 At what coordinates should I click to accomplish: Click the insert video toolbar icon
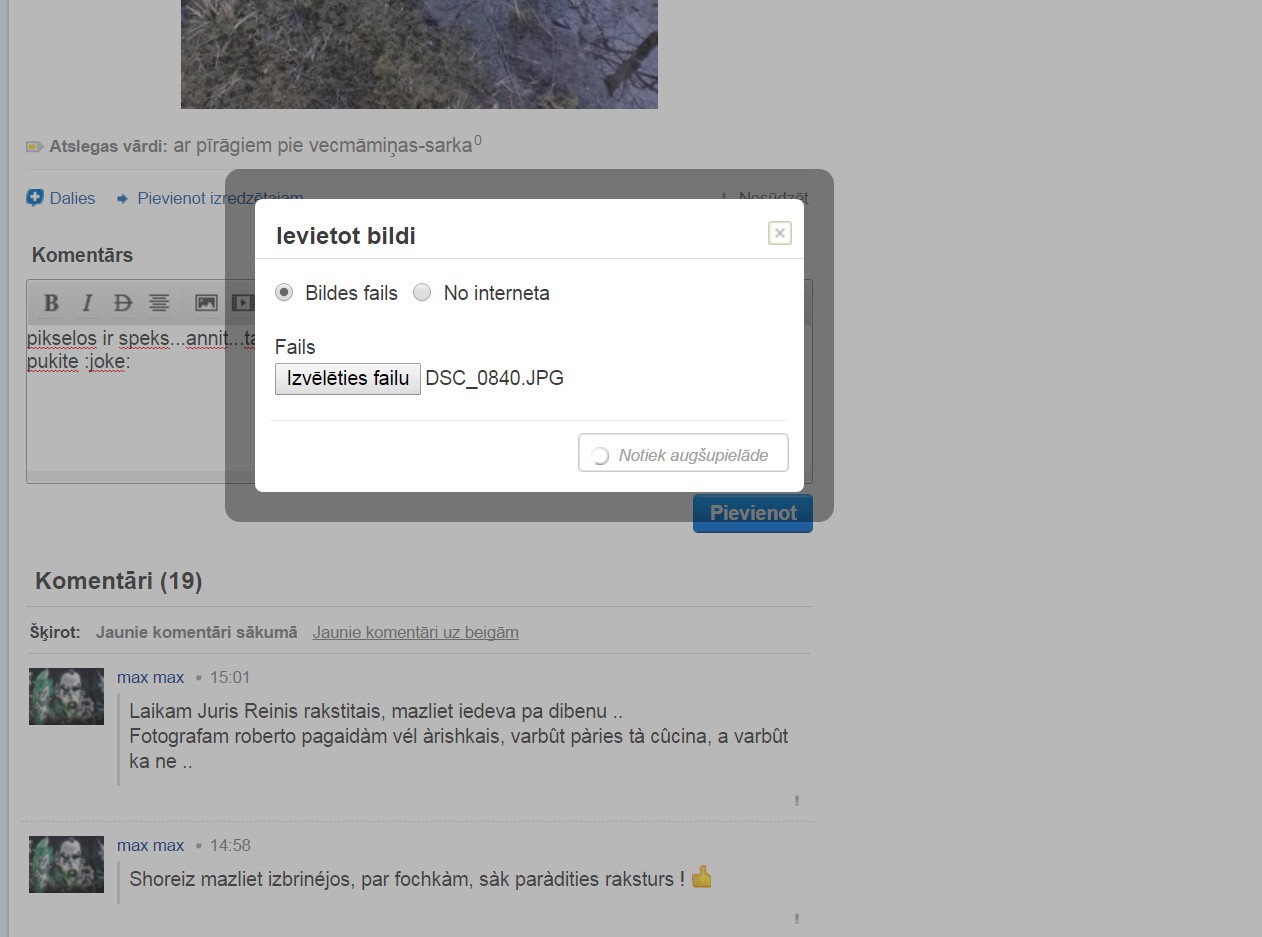[x=240, y=303]
